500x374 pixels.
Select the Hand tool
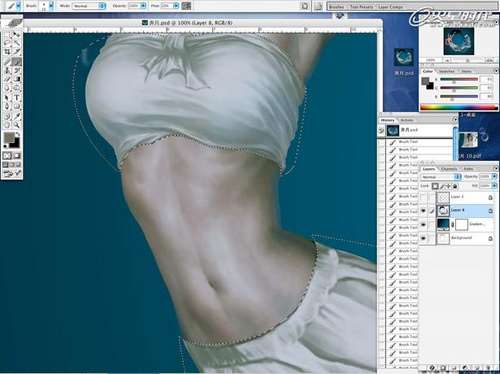(x=7, y=125)
